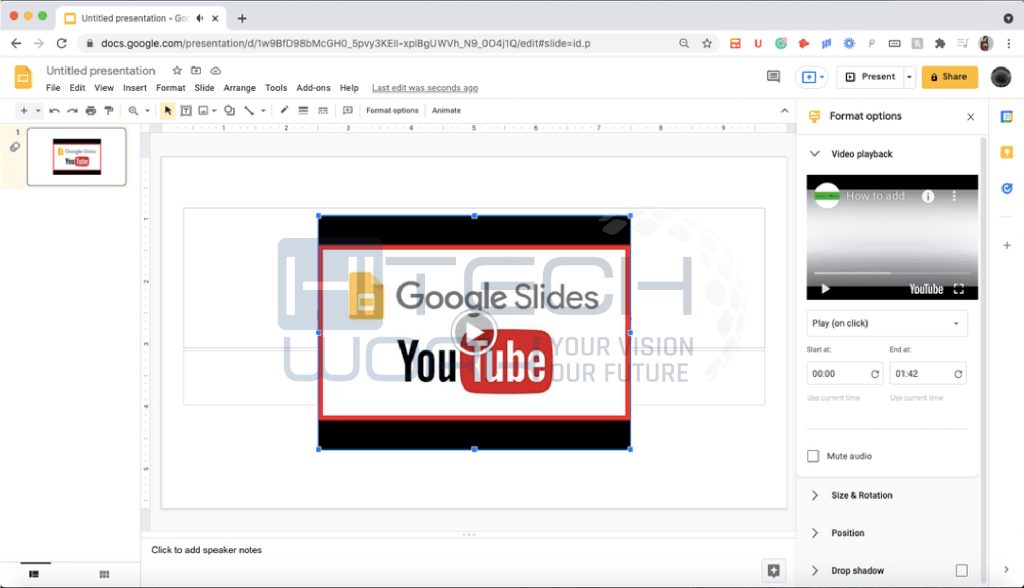Open the Insert menu

135,88
